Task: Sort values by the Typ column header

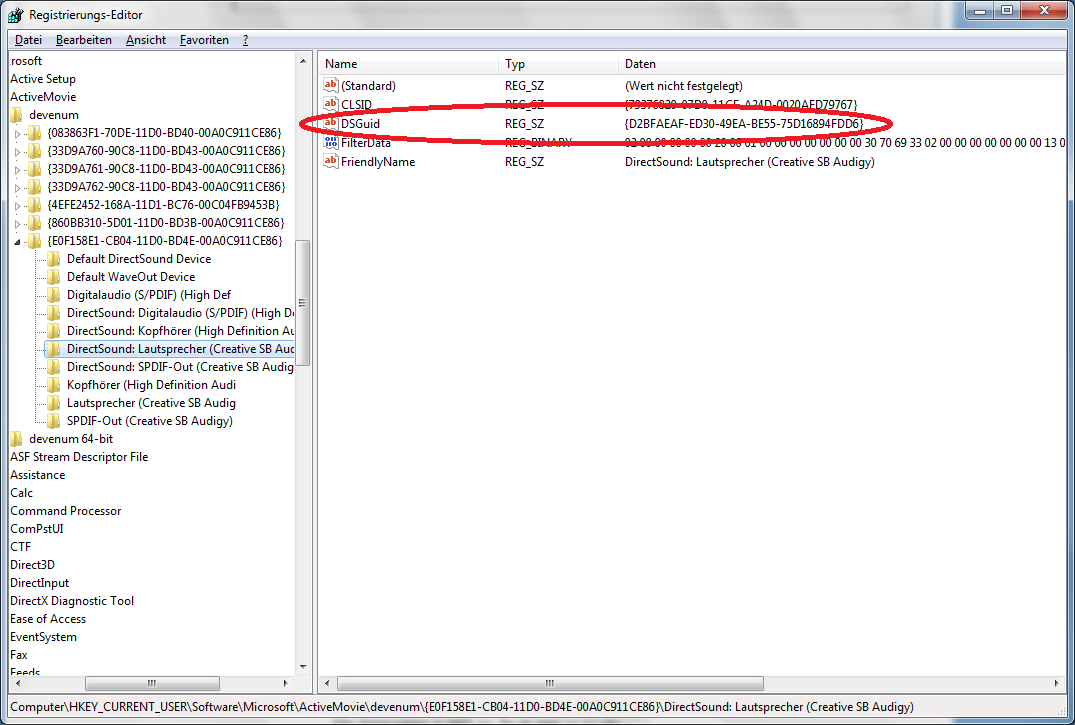Action: click(x=558, y=64)
